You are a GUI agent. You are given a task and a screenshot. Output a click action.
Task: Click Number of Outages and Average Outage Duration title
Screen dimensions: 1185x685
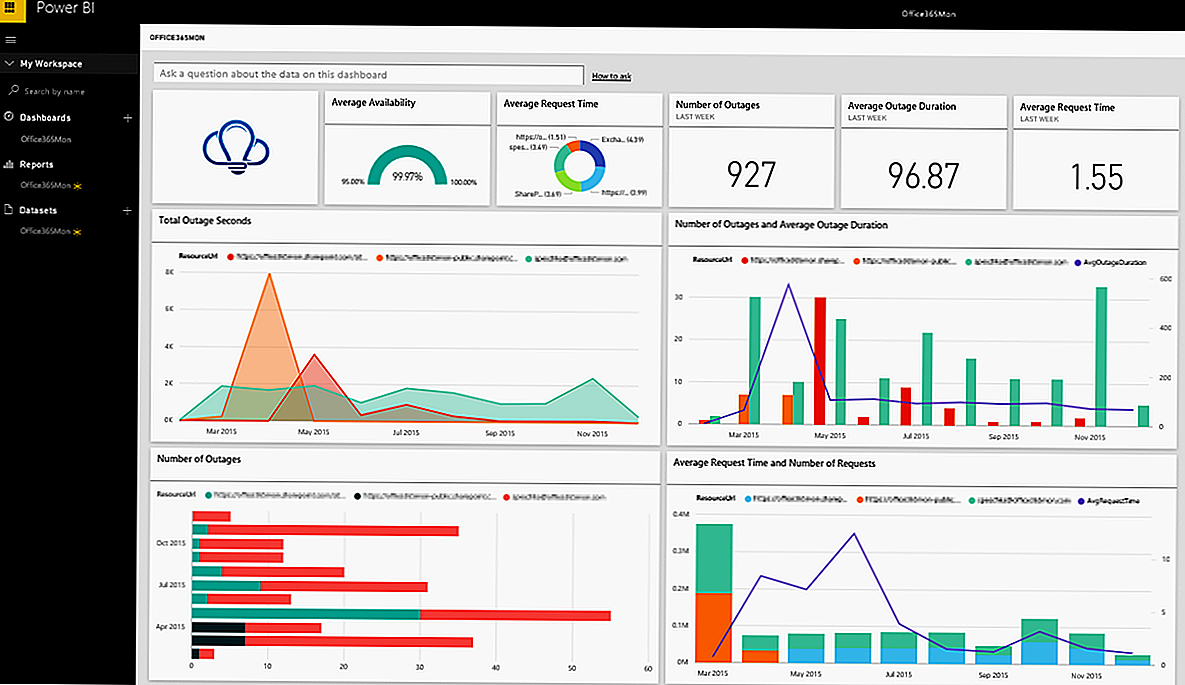point(781,225)
